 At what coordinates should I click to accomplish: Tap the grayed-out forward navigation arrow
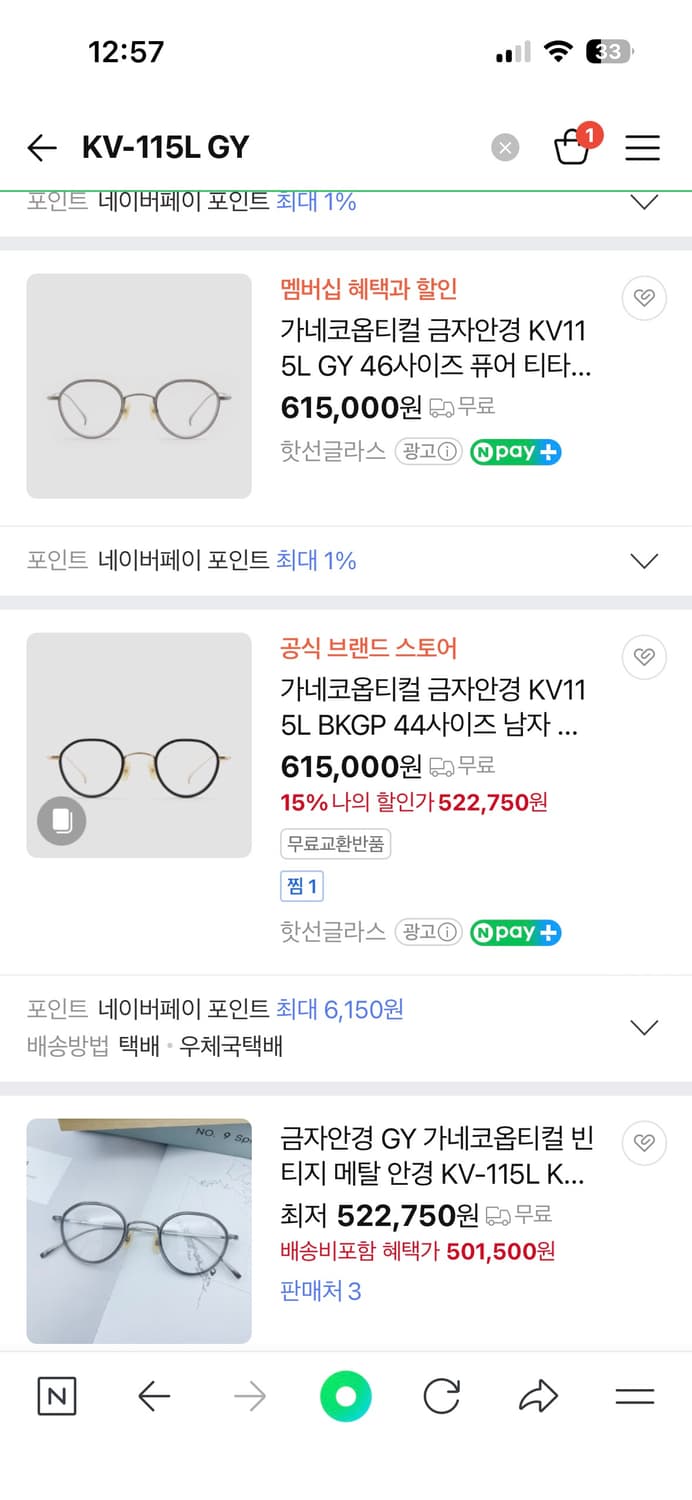[249, 1397]
